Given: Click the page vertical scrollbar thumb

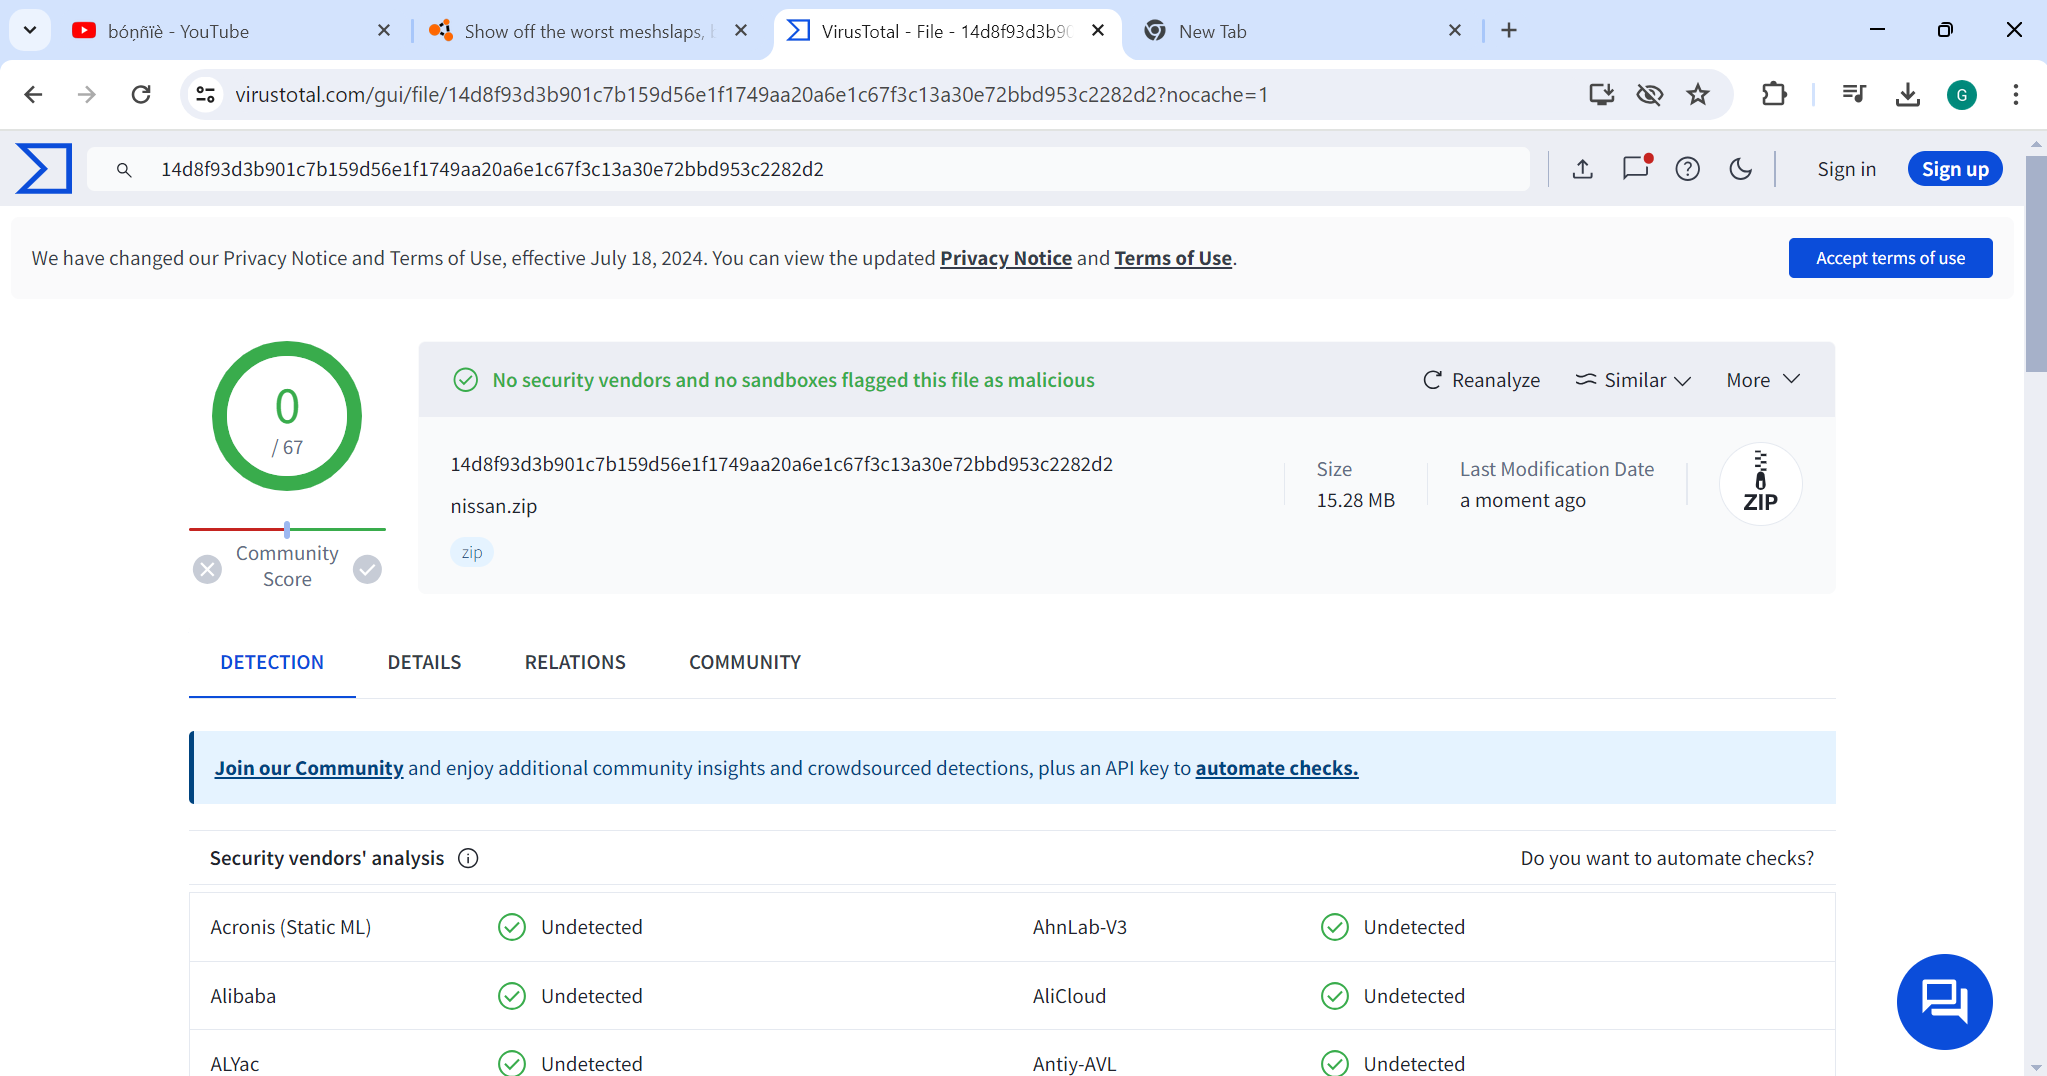Looking at the screenshot, I should 2036,263.
